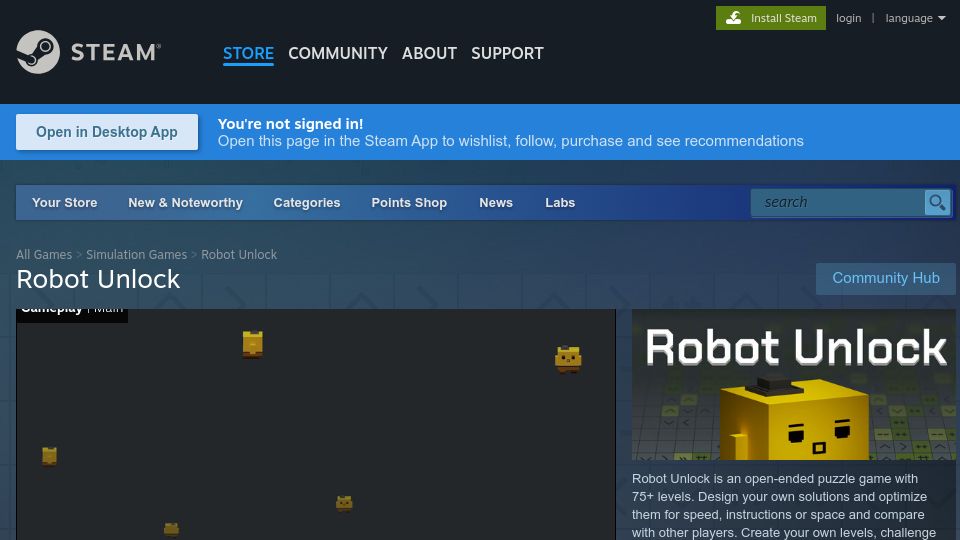Open the Community Hub
The height and width of the screenshot is (540, 960).
(x=885, y=279)
